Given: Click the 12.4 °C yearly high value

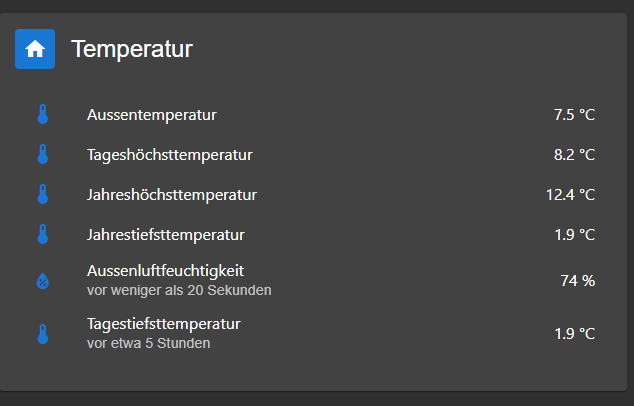Looking at the screenshot, I should click(570, 195).
